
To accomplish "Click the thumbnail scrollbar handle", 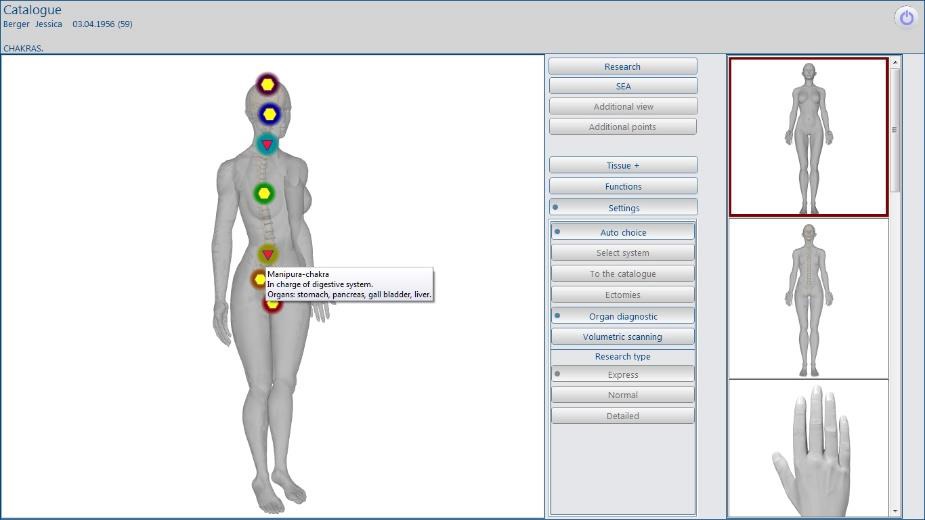I will [x=895, y=130].
